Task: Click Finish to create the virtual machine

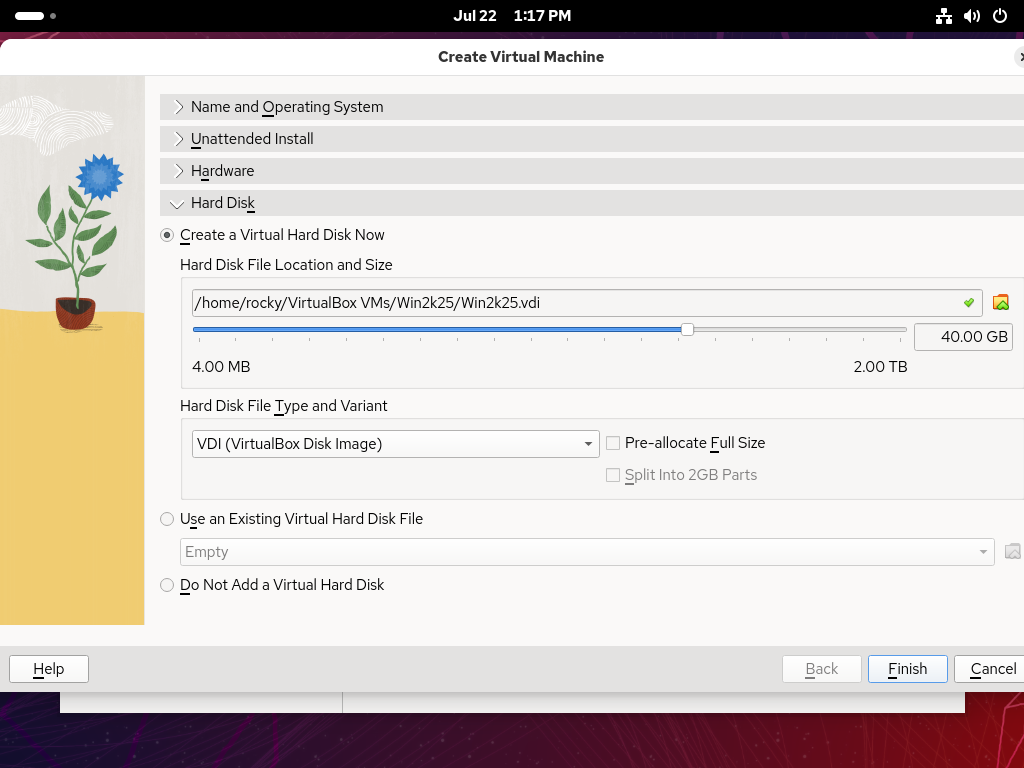Action: coord(907,668)
